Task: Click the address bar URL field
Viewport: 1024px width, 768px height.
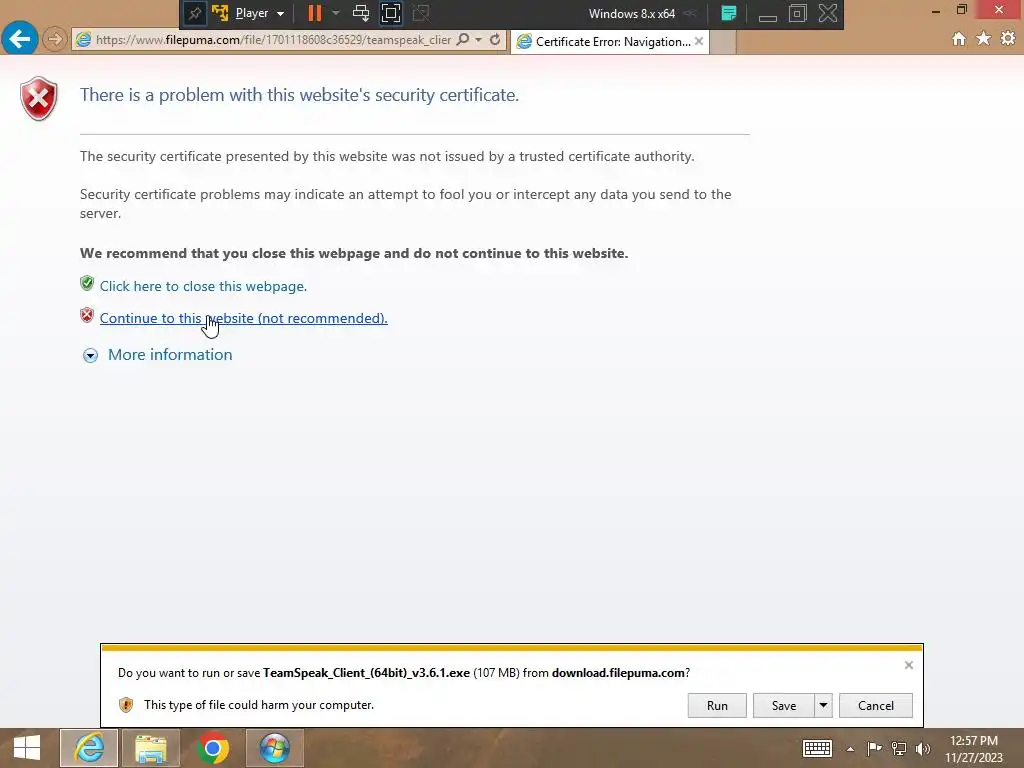Action: pos(273,40)
